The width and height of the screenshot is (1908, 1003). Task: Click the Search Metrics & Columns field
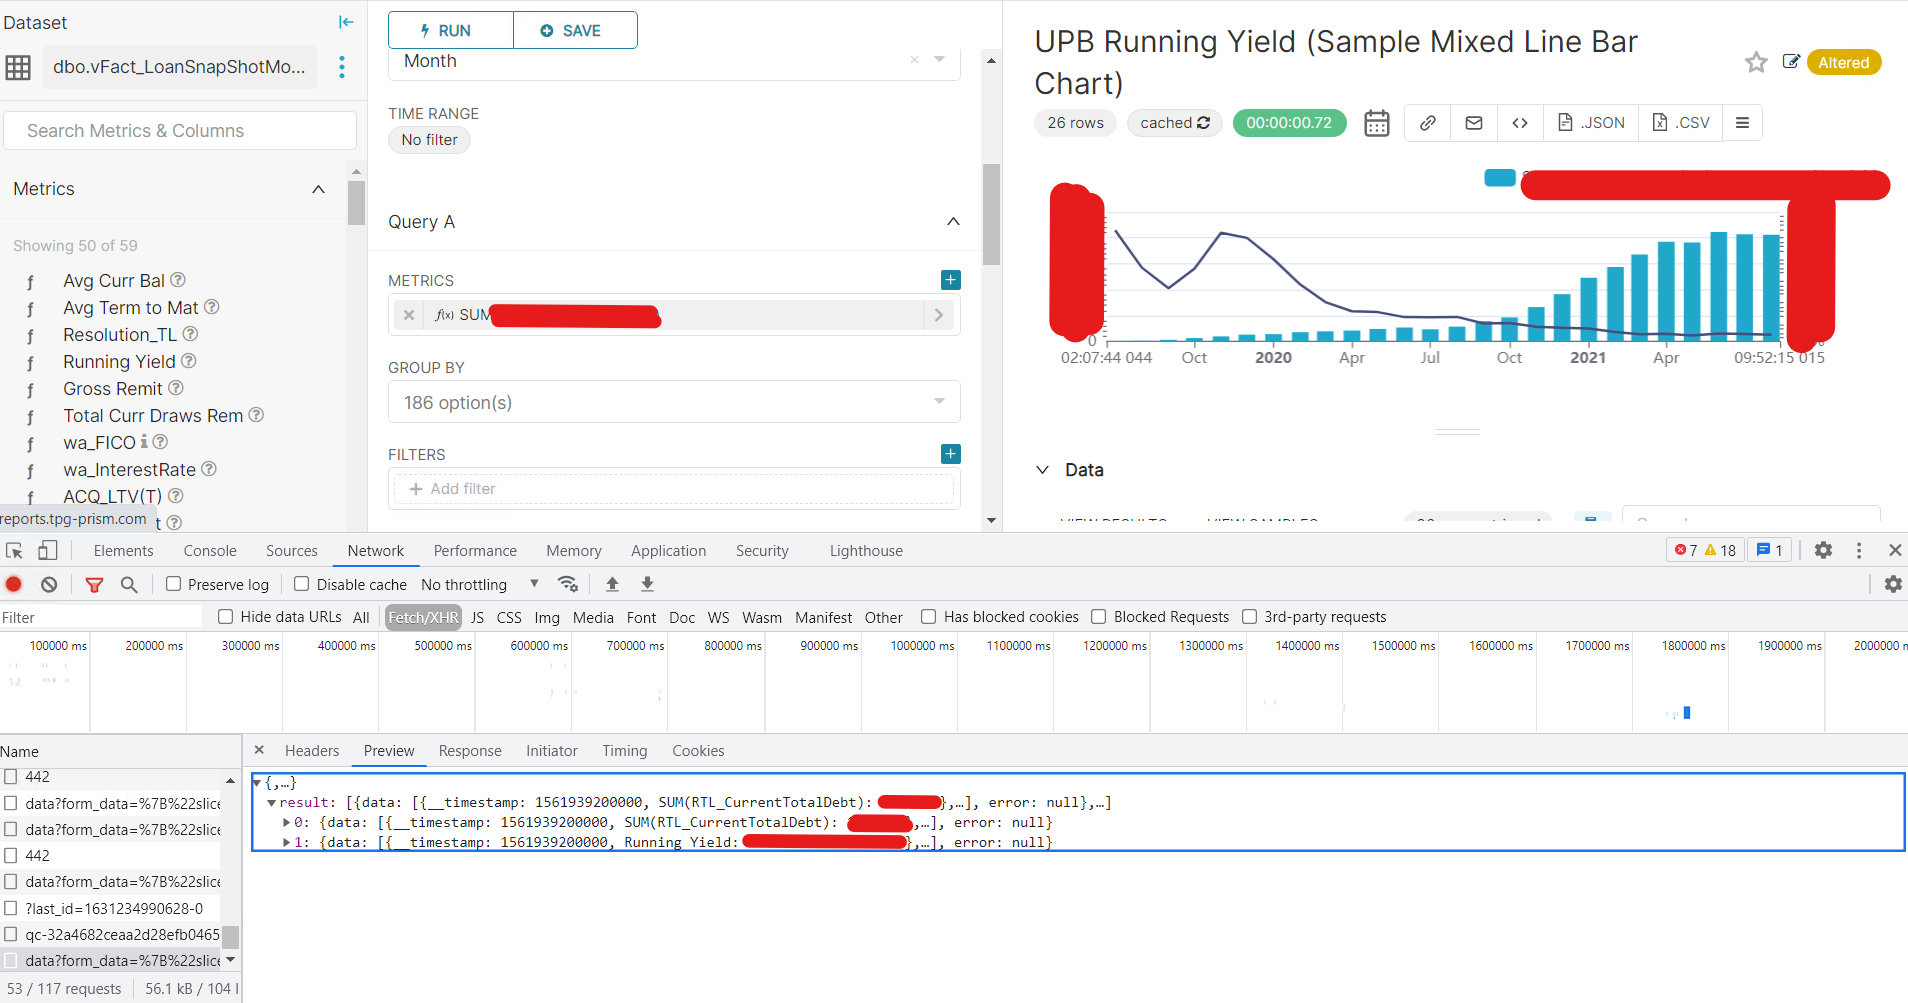click(180, 130)
